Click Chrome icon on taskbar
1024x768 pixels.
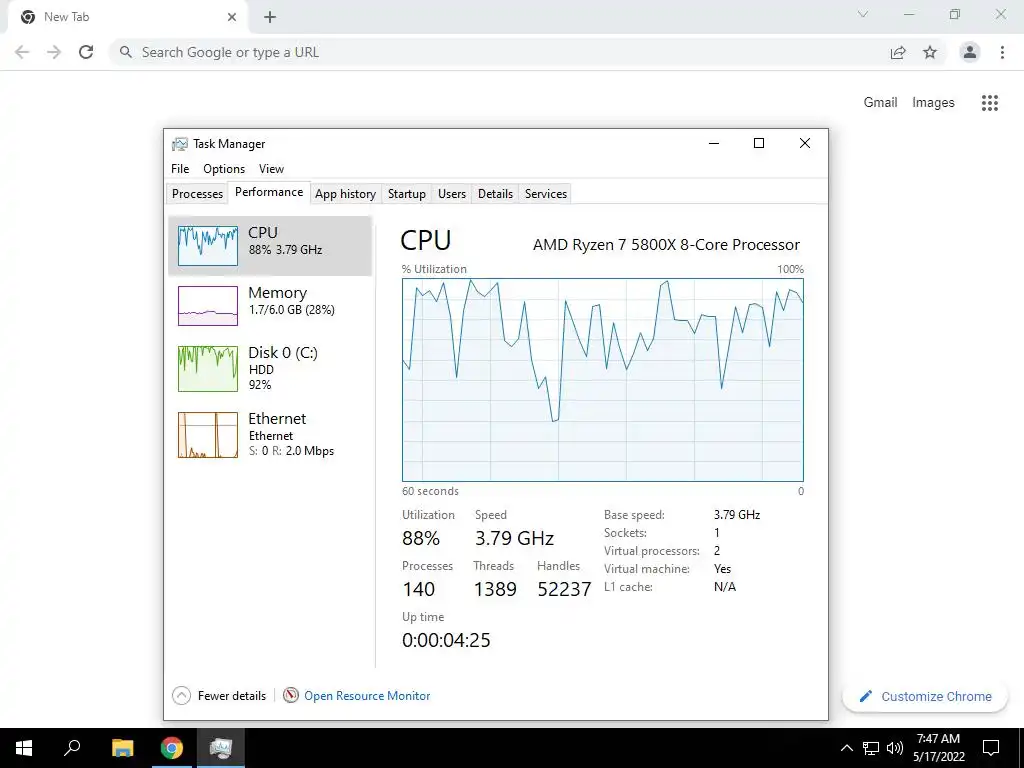(x=172, y=748)
